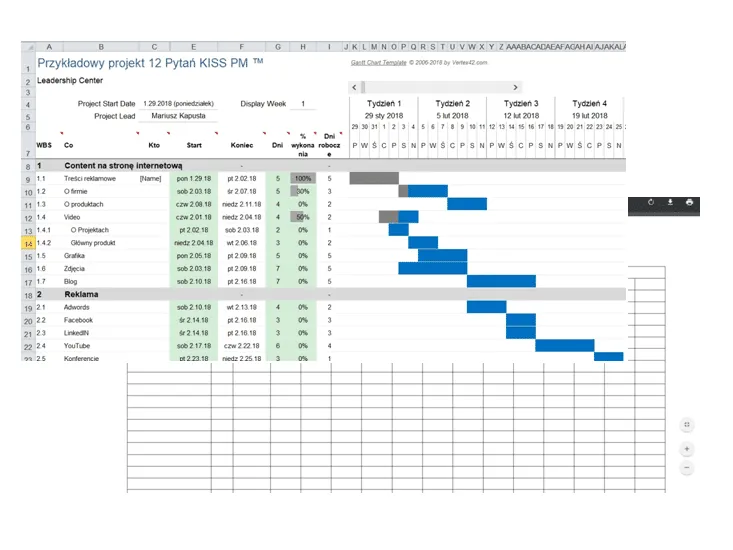Click the Gantt scrollbar right arrow
This screenshot has width=733, height=550.
(x=515, y=87)
